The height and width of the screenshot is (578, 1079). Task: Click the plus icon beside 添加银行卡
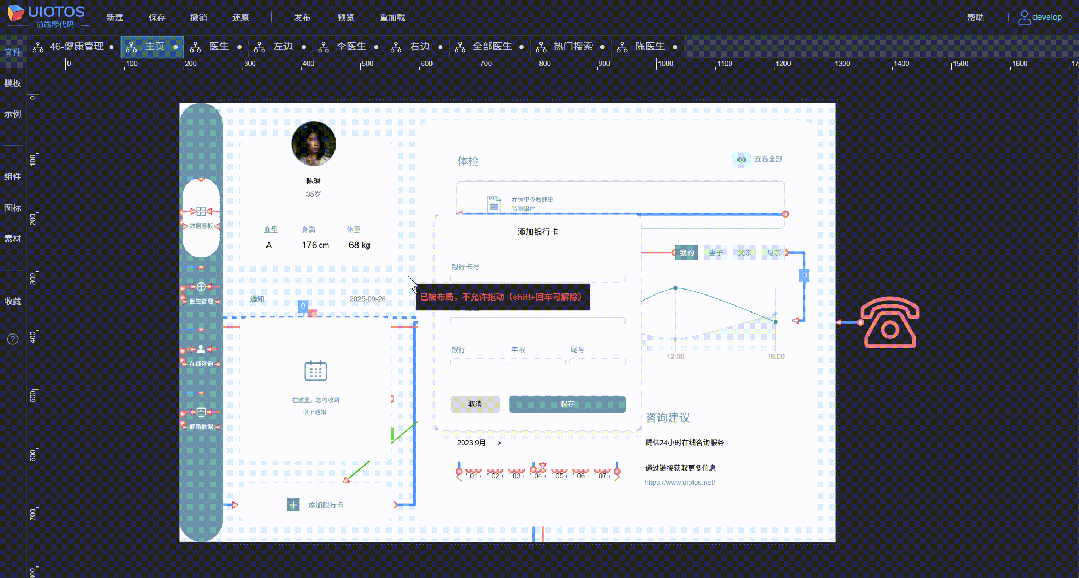point(293,505)
